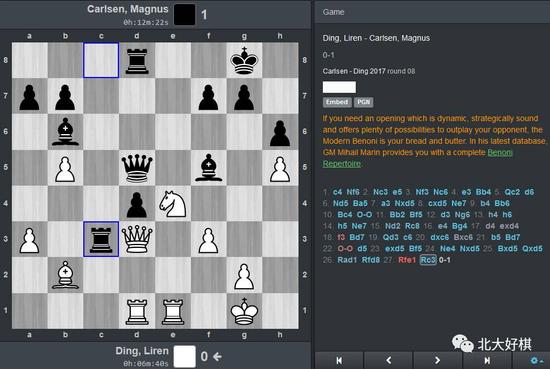This screenshot has width=550, height=369.
Task: Select the black bishop on f5
Action: pos(208,167)
